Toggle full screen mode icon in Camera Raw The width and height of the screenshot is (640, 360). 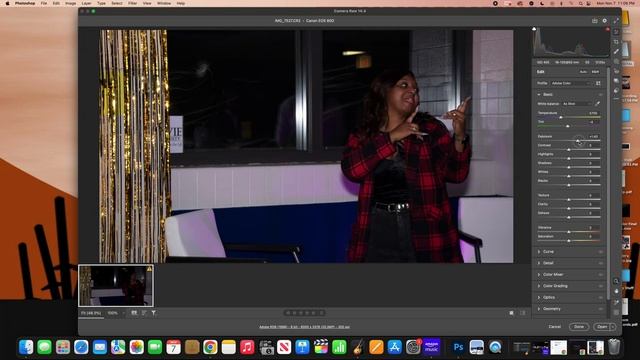[616, 20]
